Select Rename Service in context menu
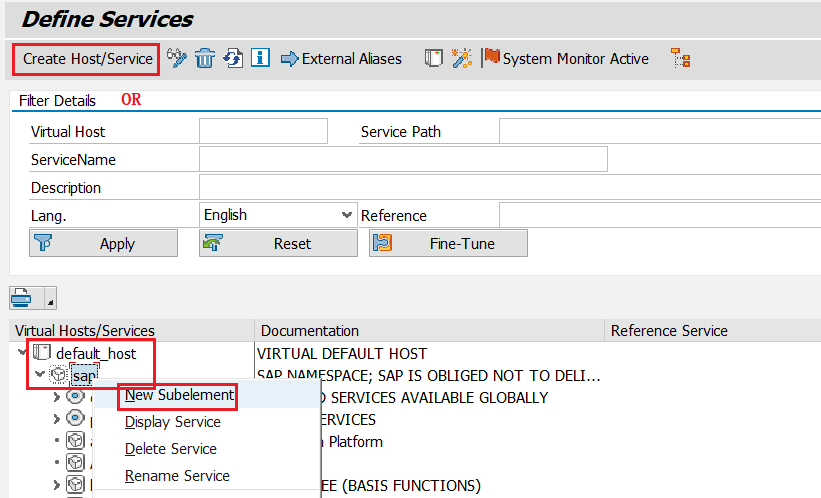Viewport: 821px width, 498px height. (177, 476)
